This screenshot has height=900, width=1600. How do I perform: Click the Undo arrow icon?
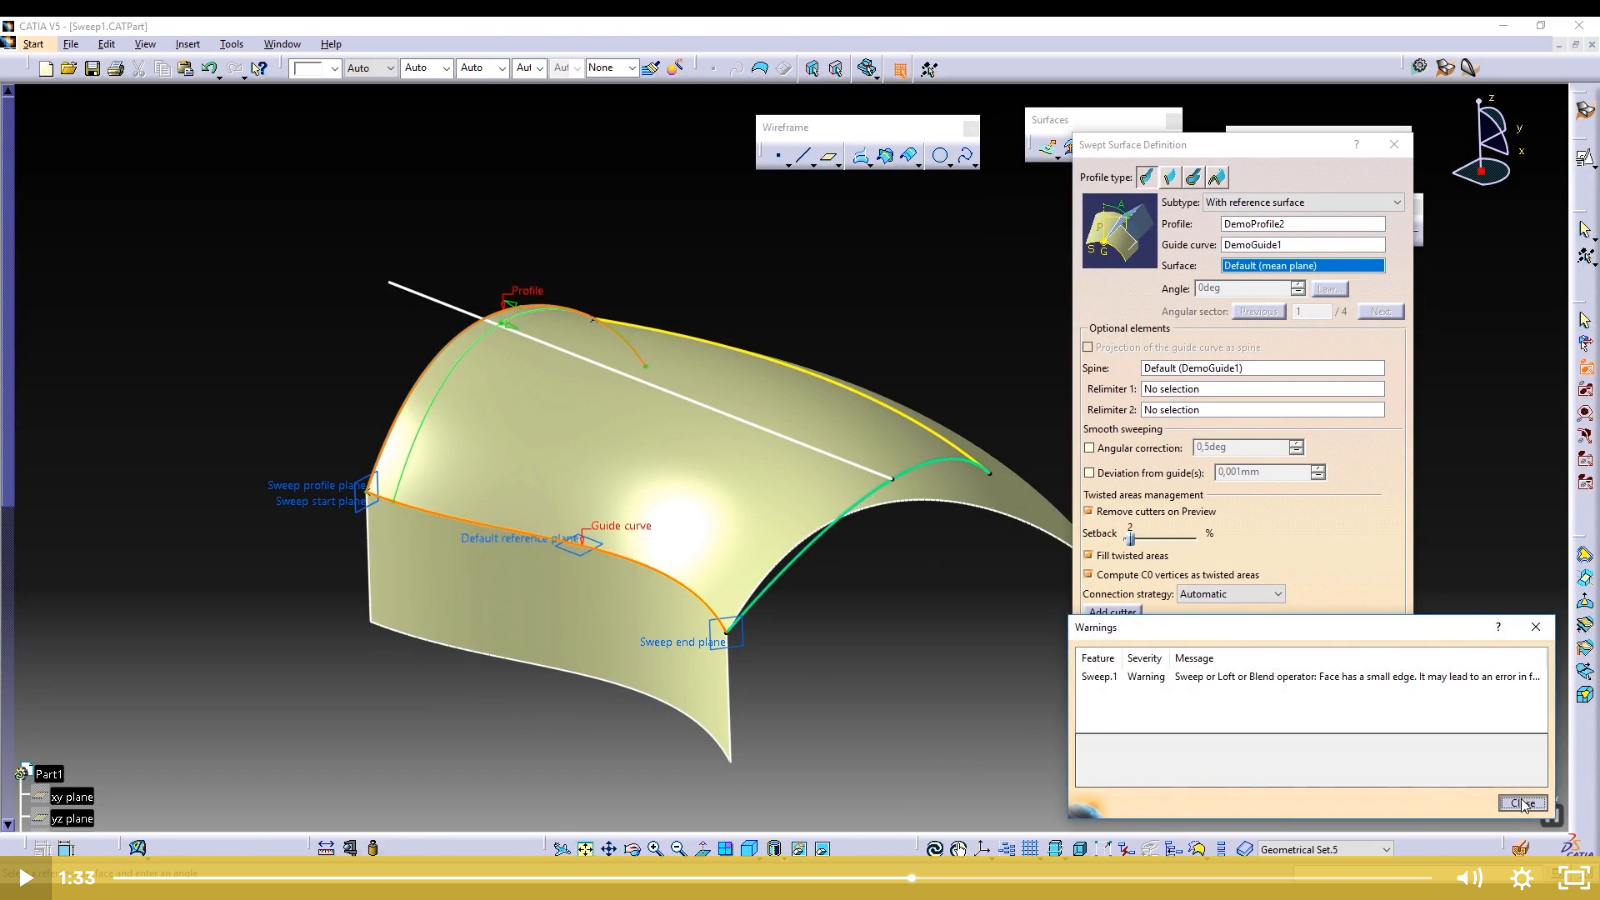(208, 69)
